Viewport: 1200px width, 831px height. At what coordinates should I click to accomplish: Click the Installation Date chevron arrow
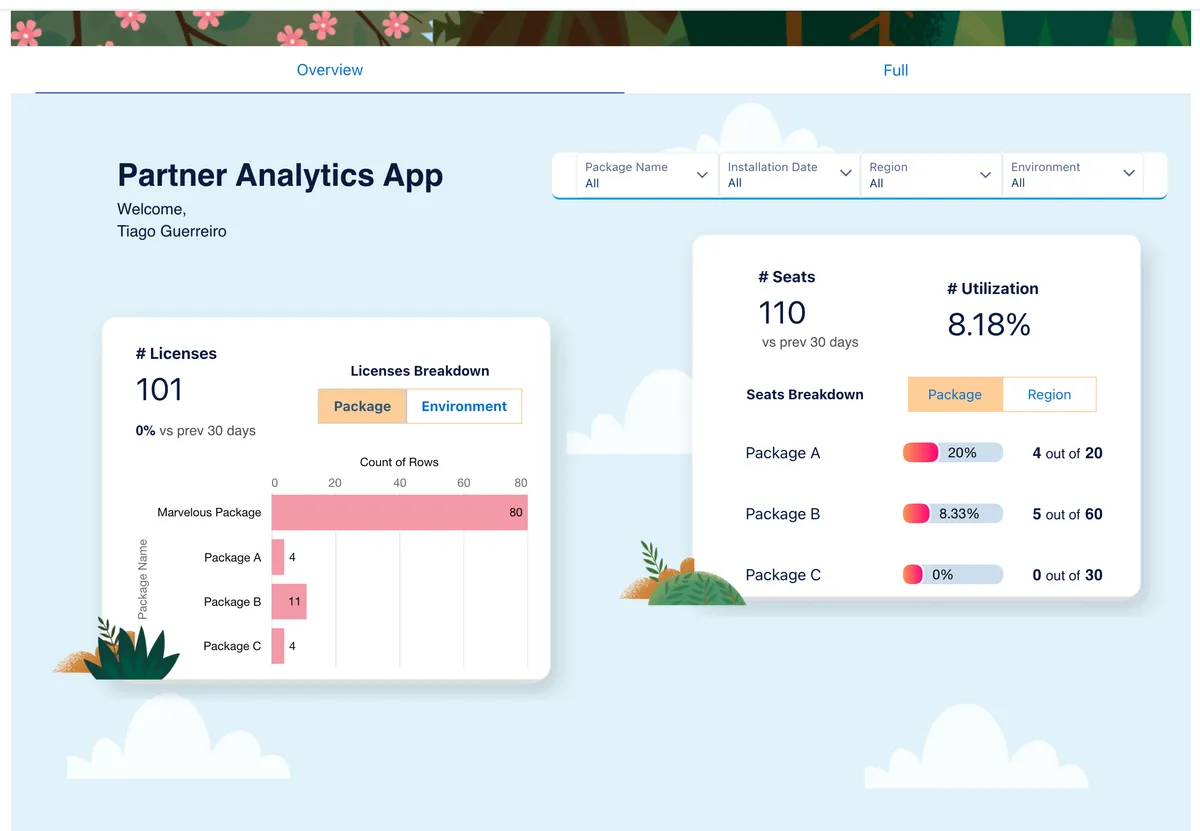[x=845, y=174]
